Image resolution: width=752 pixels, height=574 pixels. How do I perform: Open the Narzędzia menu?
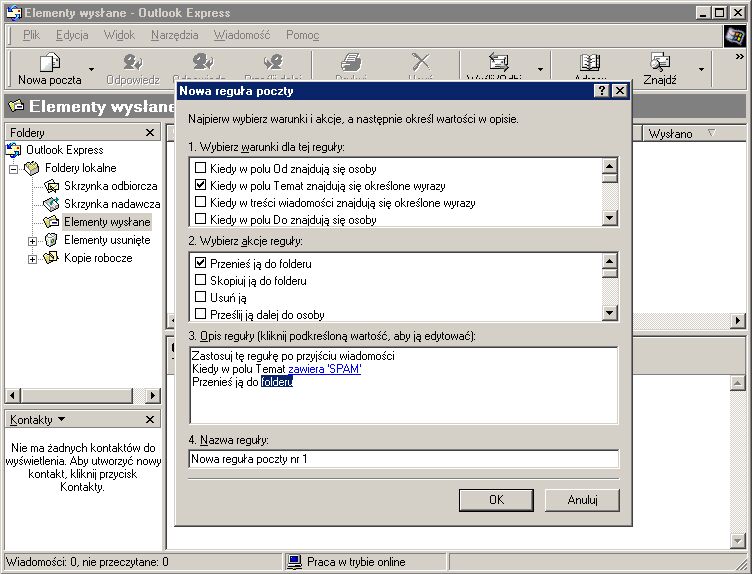tap(175, 35)
